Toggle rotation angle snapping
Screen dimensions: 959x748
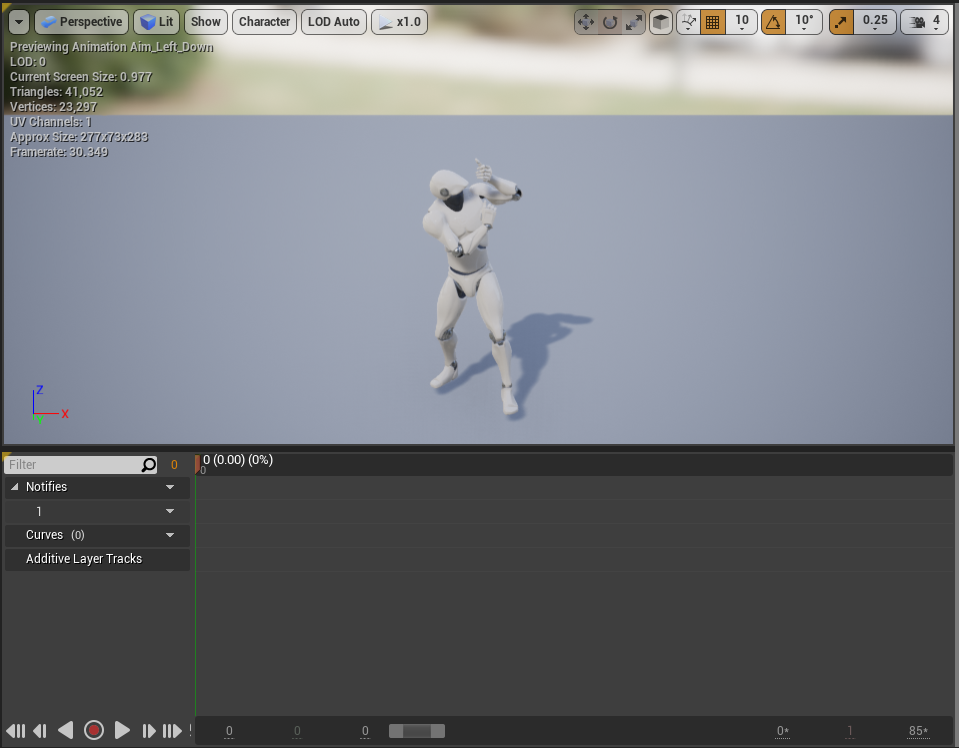[x=774, y=23]
